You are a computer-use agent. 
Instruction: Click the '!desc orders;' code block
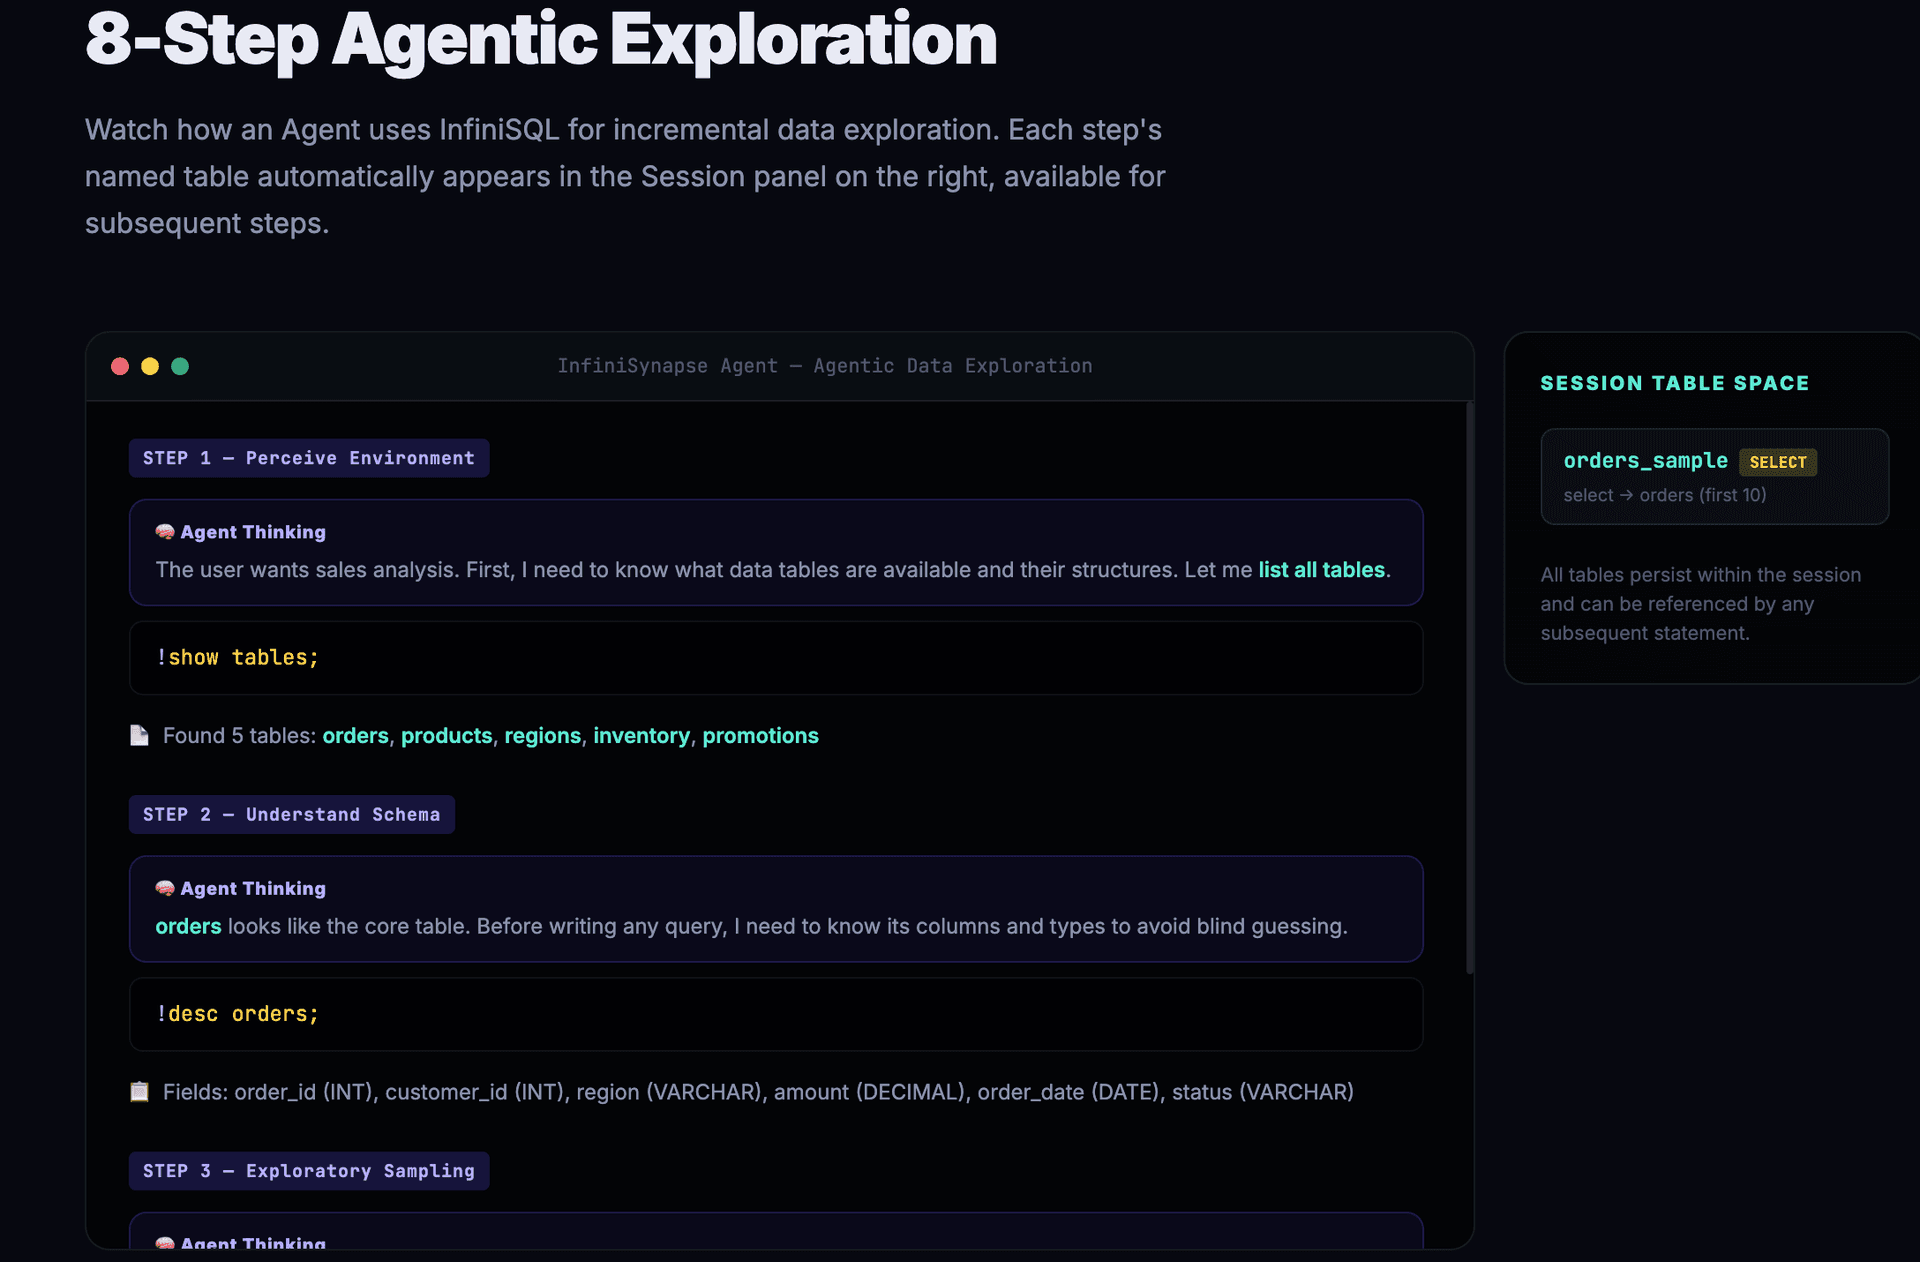[x=775, y=1014]
